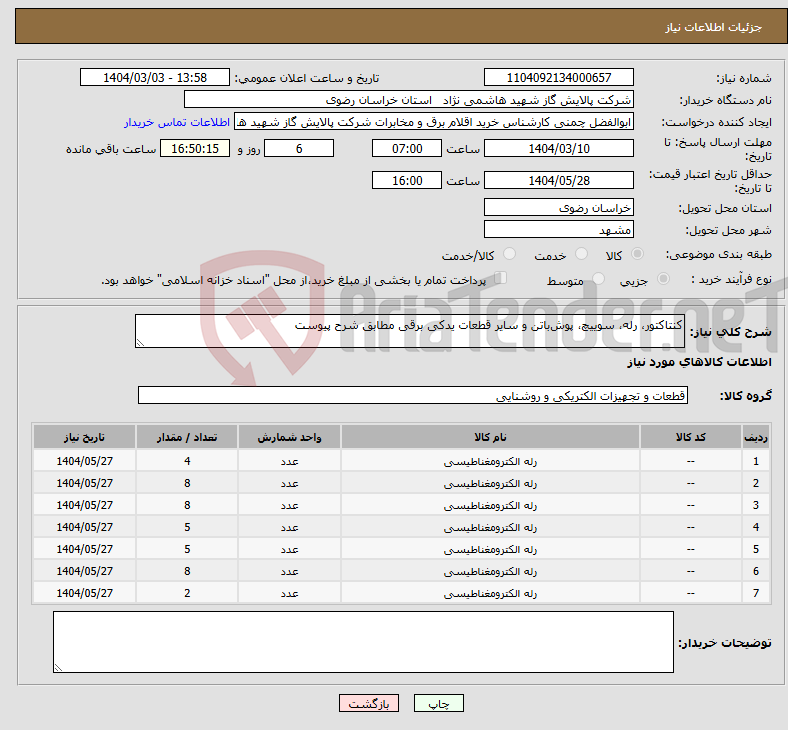Viewport: 788px width, 730px height.
Task: Click the price validity date 1404/05/28 field
Action: pyautogui.click(x=558, y=180)
